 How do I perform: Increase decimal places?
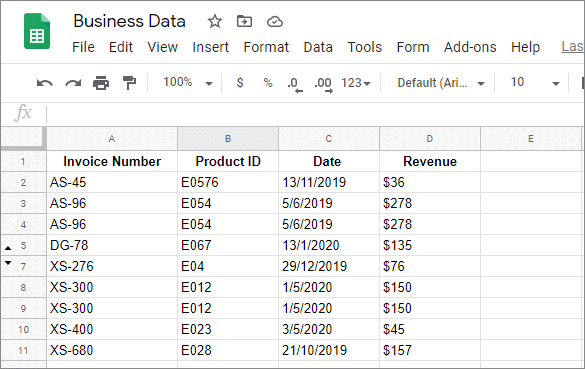click(x=323, y=84)
